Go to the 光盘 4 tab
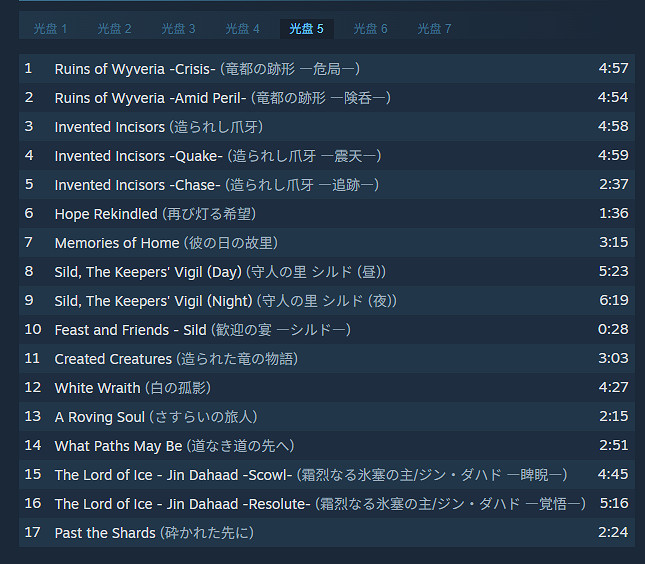 242,29
